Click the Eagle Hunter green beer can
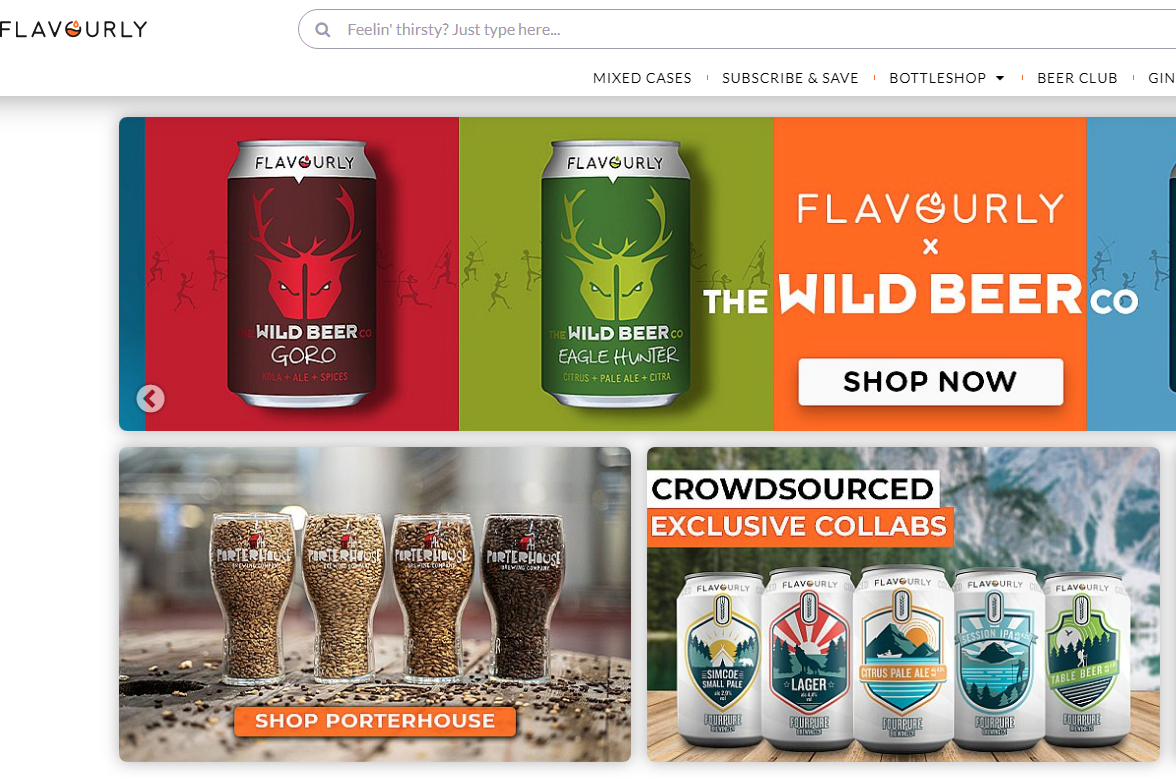Image resolution: width=1176 pixels, height=778 pixels. (615, 274)
